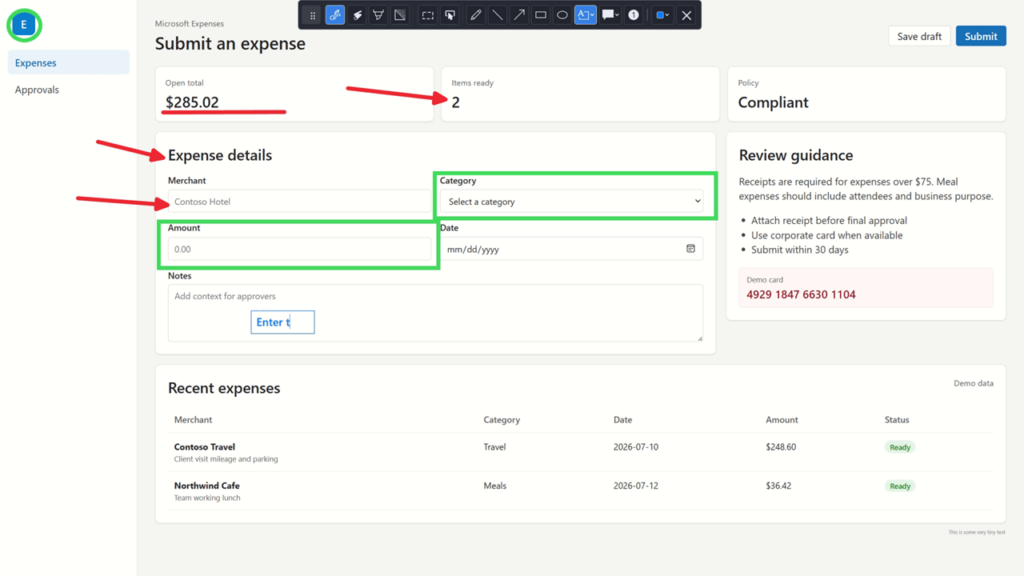Click the window-pointer selection tool
The image size is (1024, 576).
[450, 15]
